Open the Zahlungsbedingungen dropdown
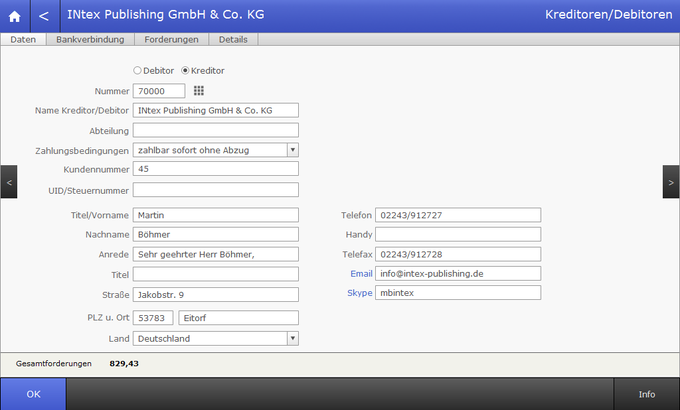Image resolution: width=680 pixels, height=410 pixels. pyautogui.click(x=293, y=150)
